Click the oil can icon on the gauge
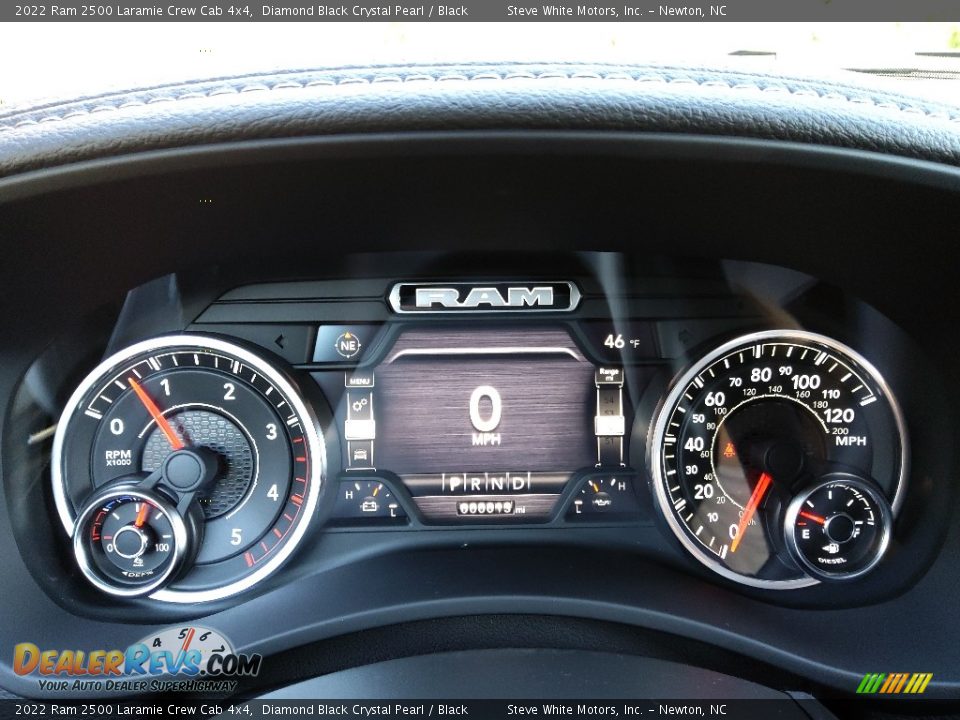The width and height of the screenshot is (960, 720). pyautogui.click(x=601, y=501)
